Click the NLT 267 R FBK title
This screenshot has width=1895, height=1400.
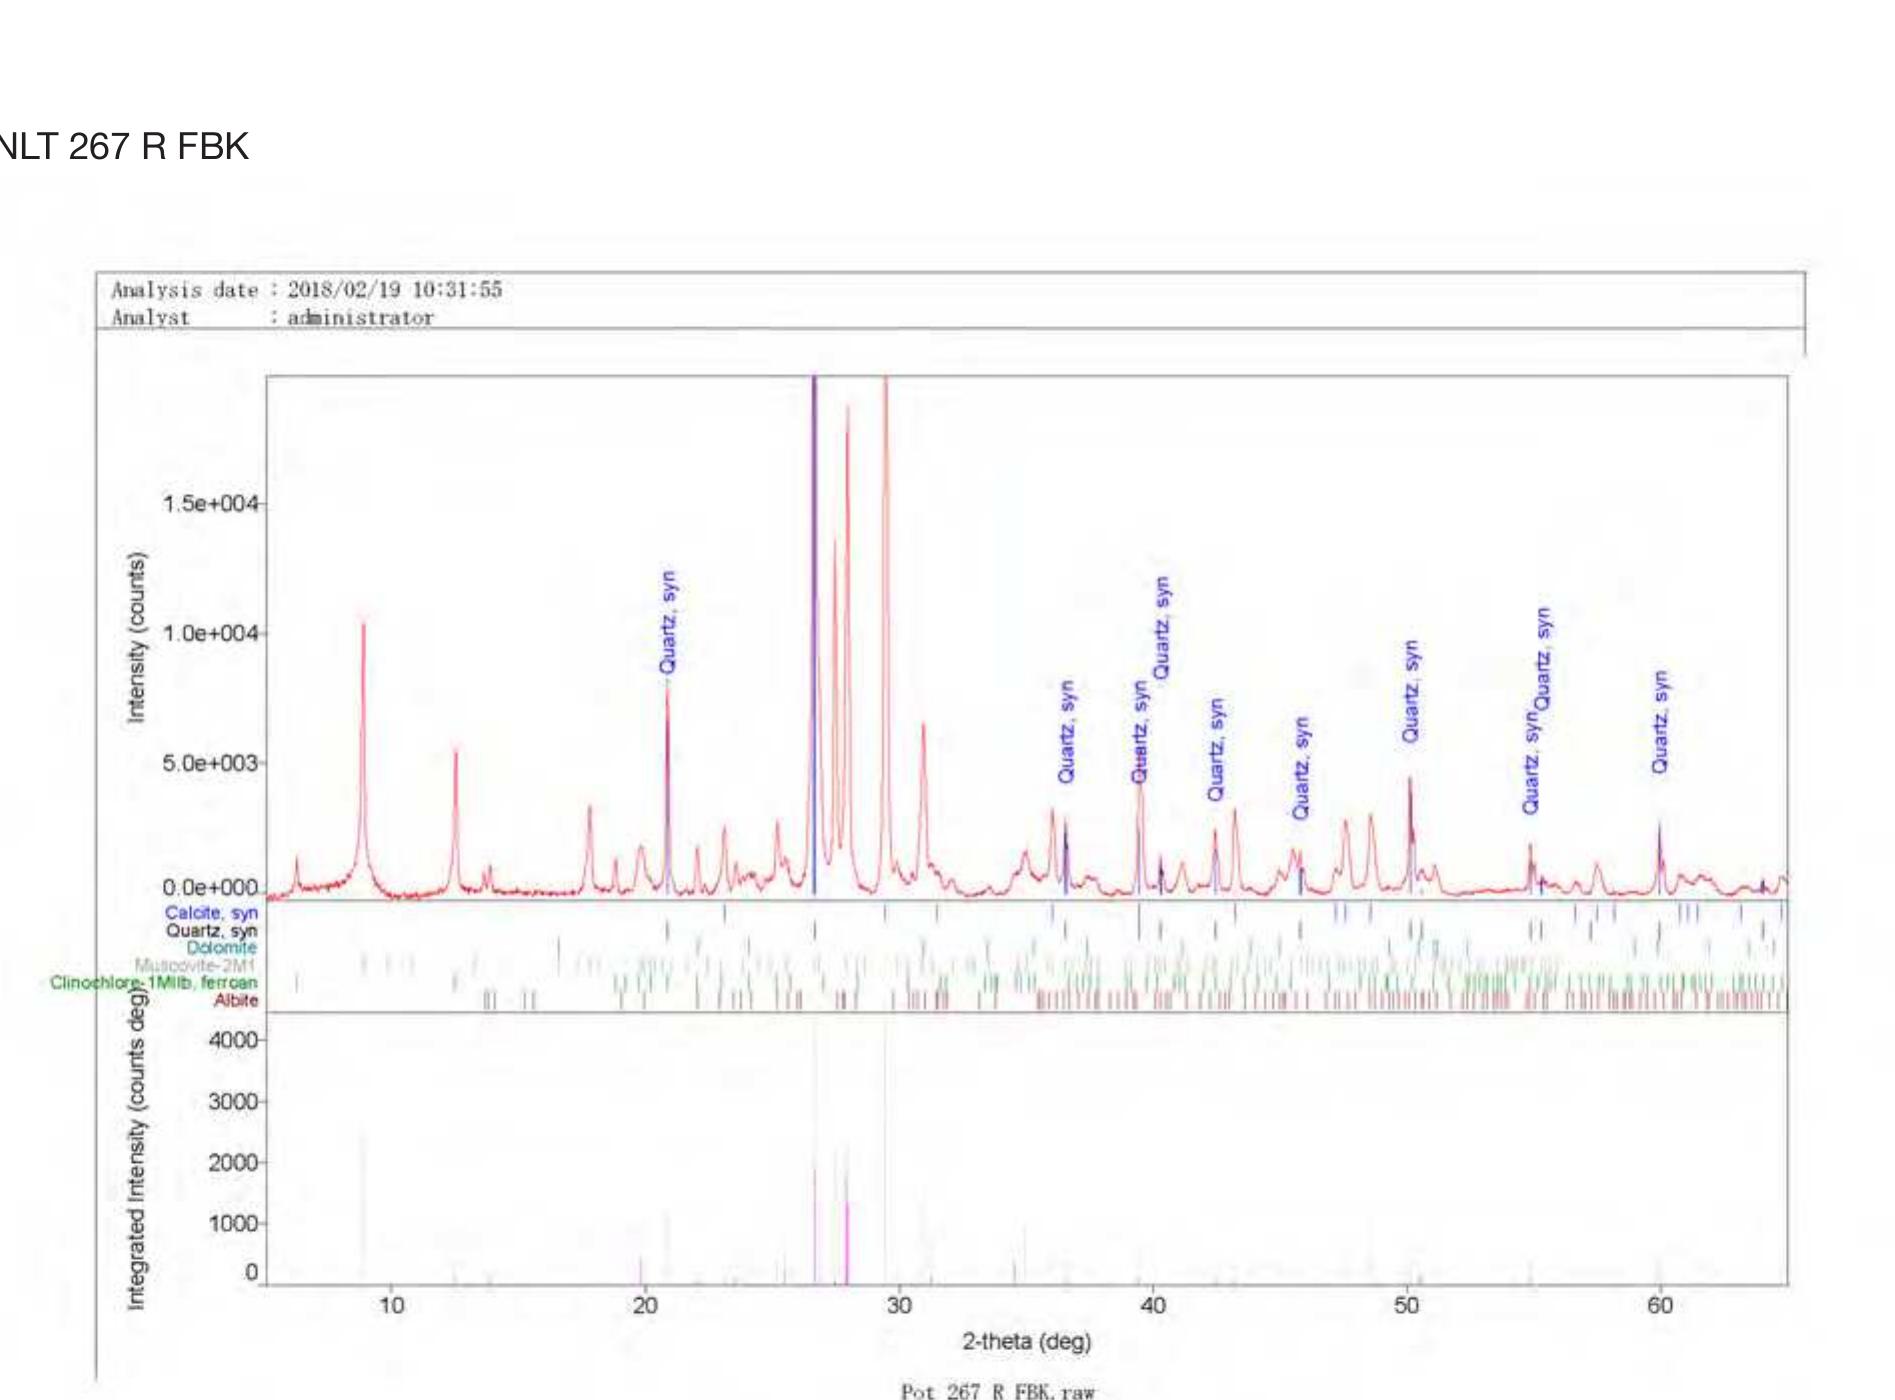123,147
